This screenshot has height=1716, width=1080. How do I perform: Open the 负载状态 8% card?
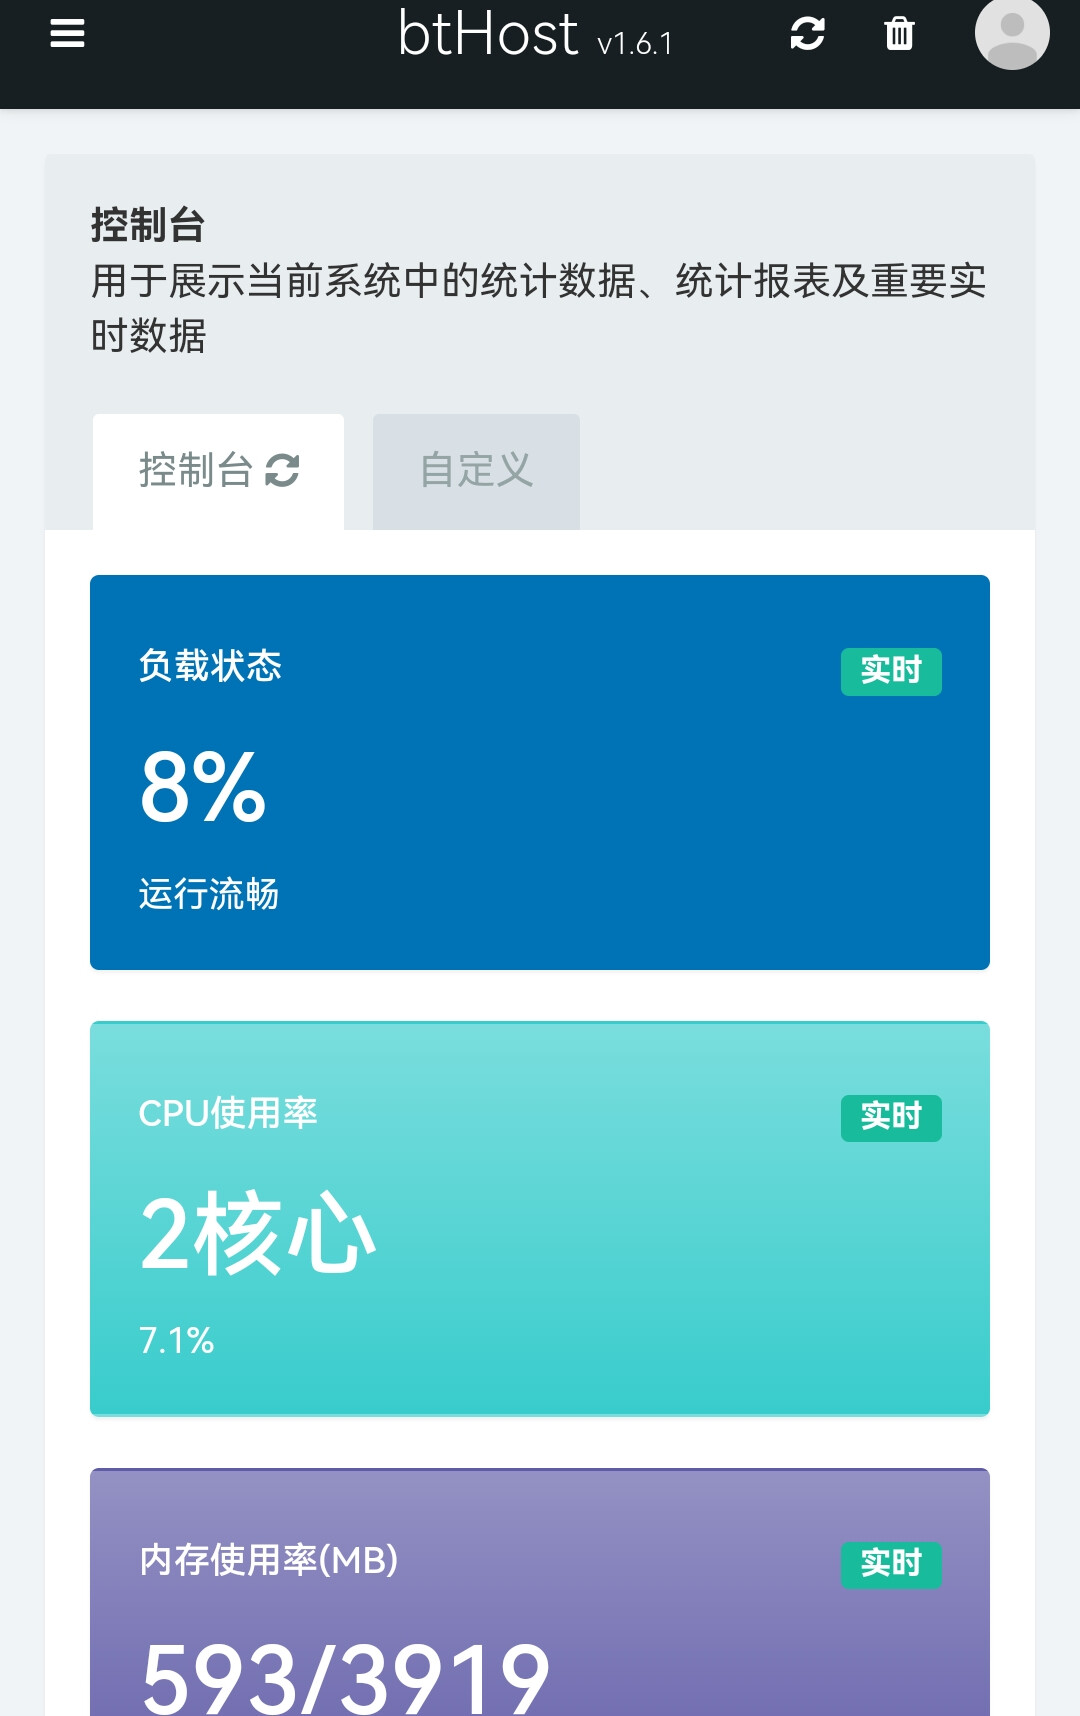[x=540, y=772]
